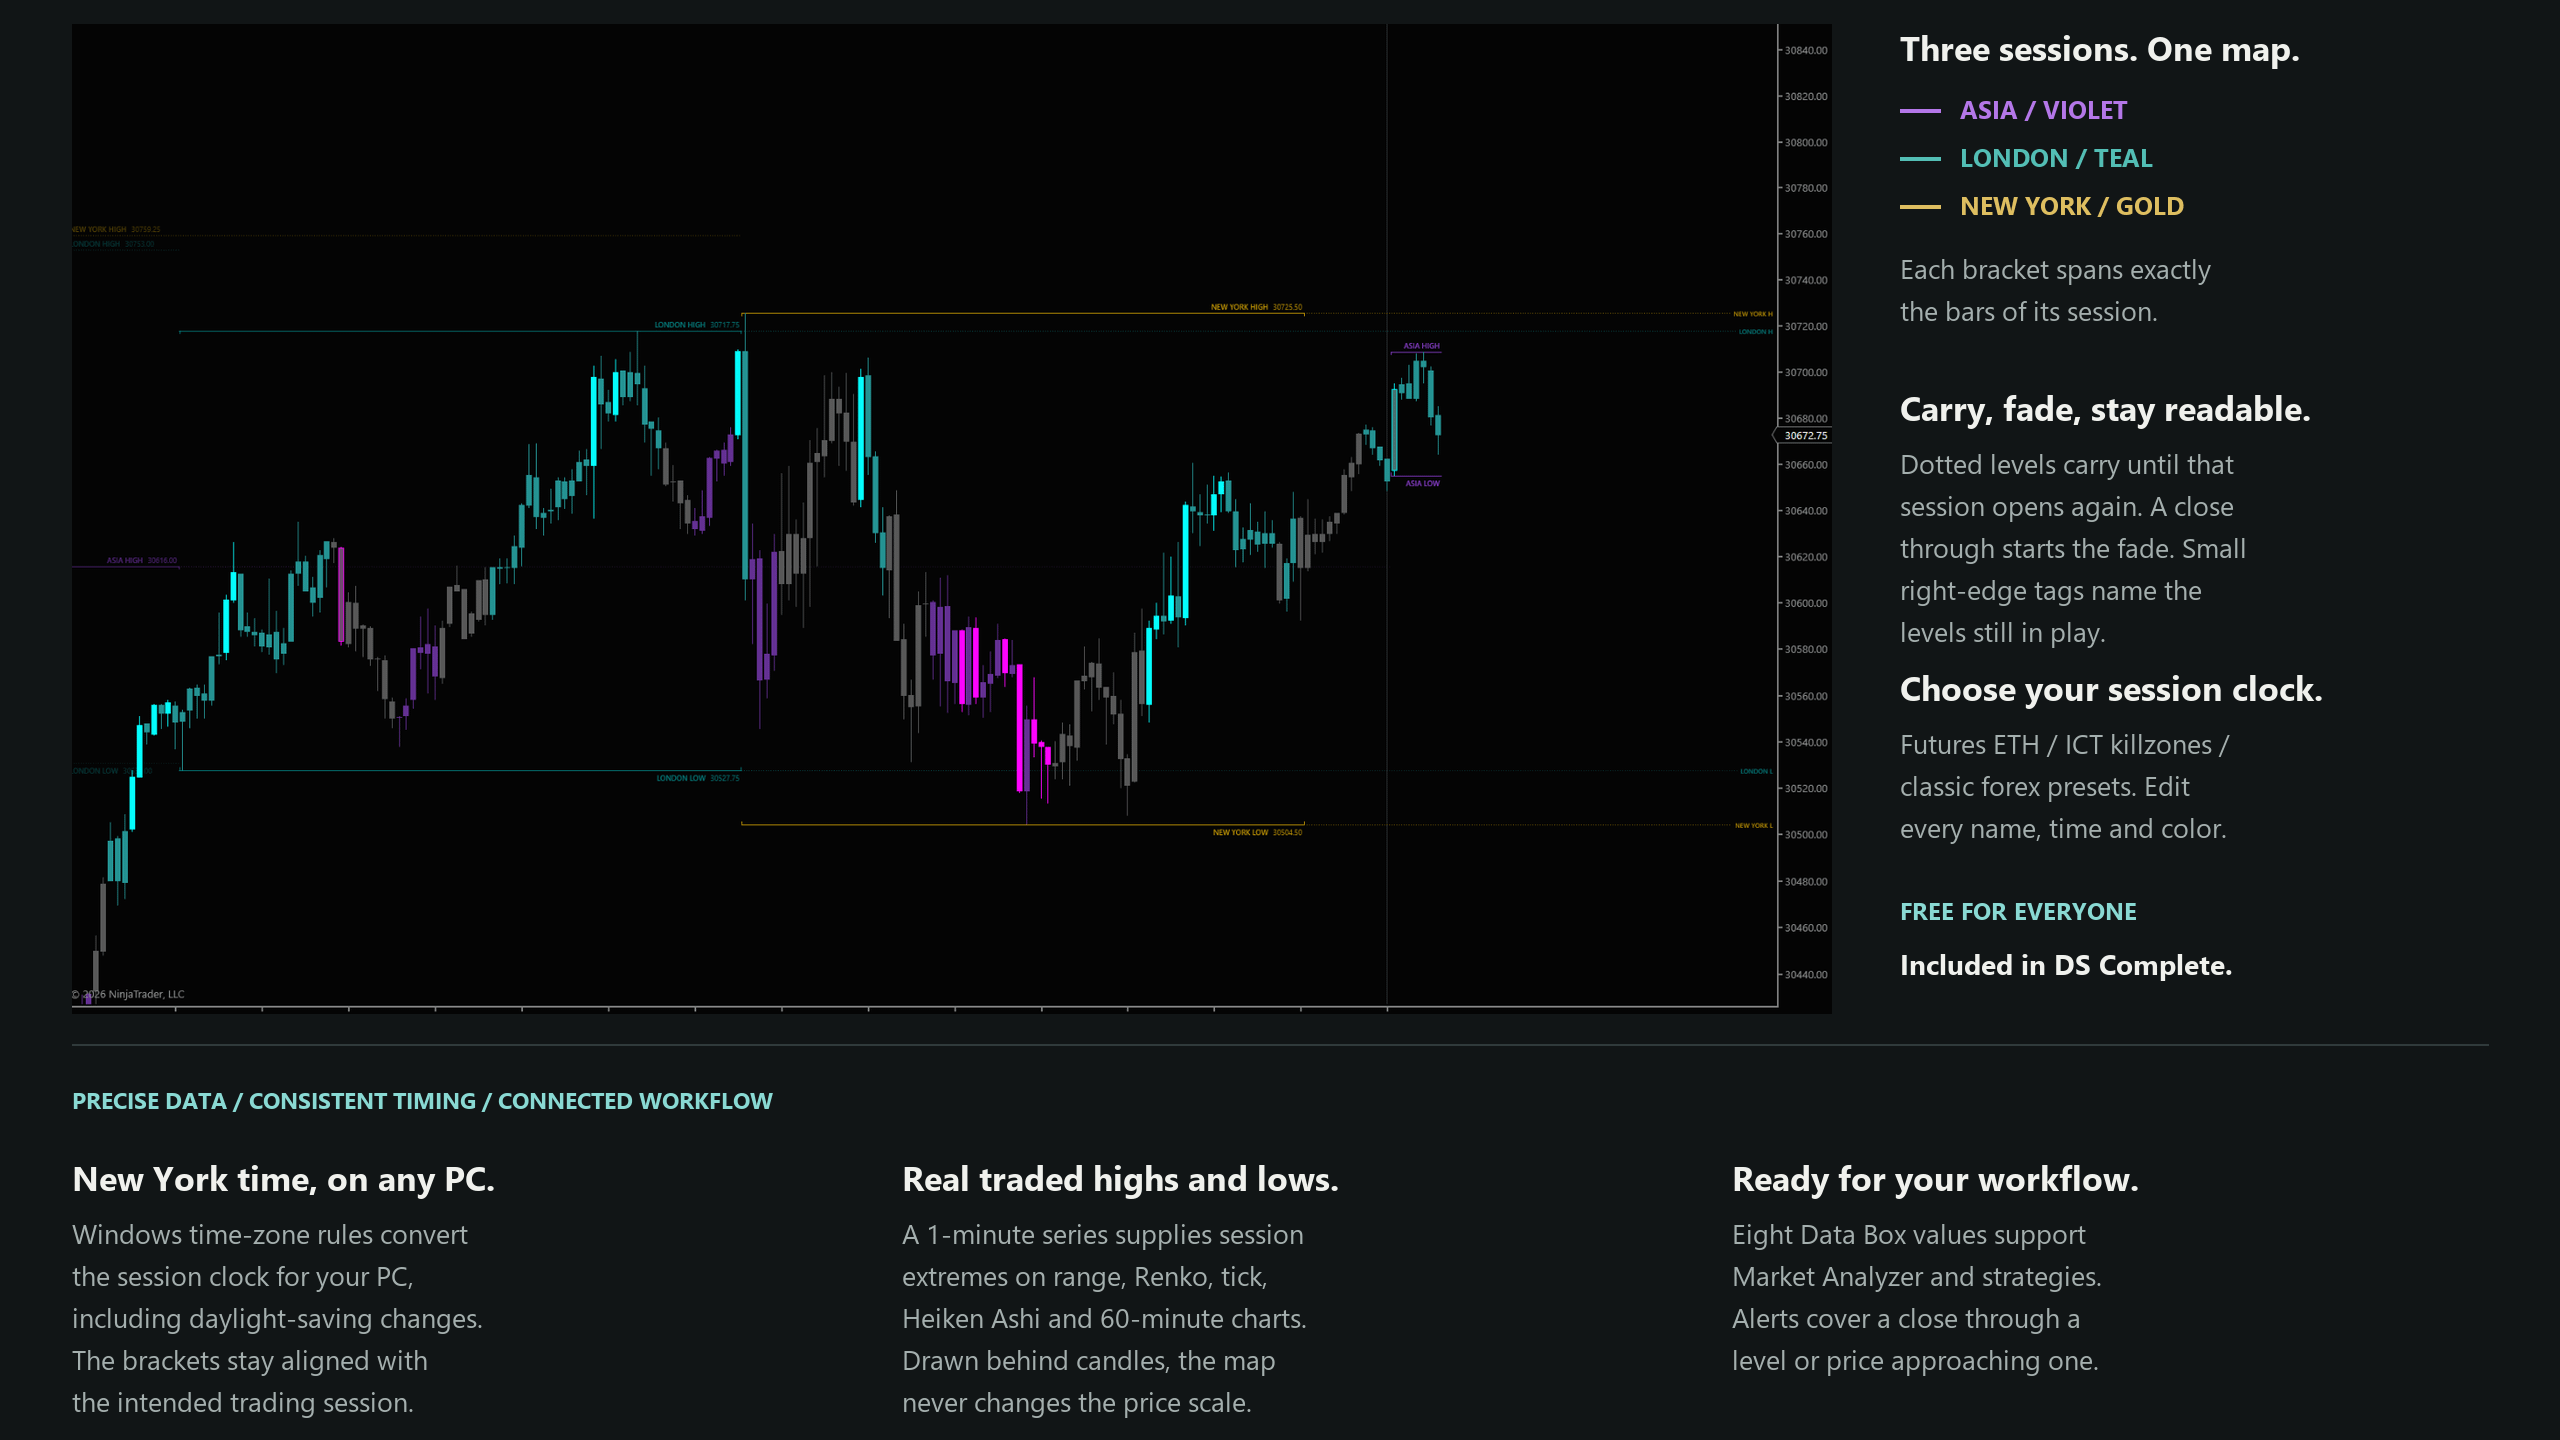Click the NEW YORK HIGH 30725.50 label
This screenshot has width=2560, height=1440.
click(1256, 307)
